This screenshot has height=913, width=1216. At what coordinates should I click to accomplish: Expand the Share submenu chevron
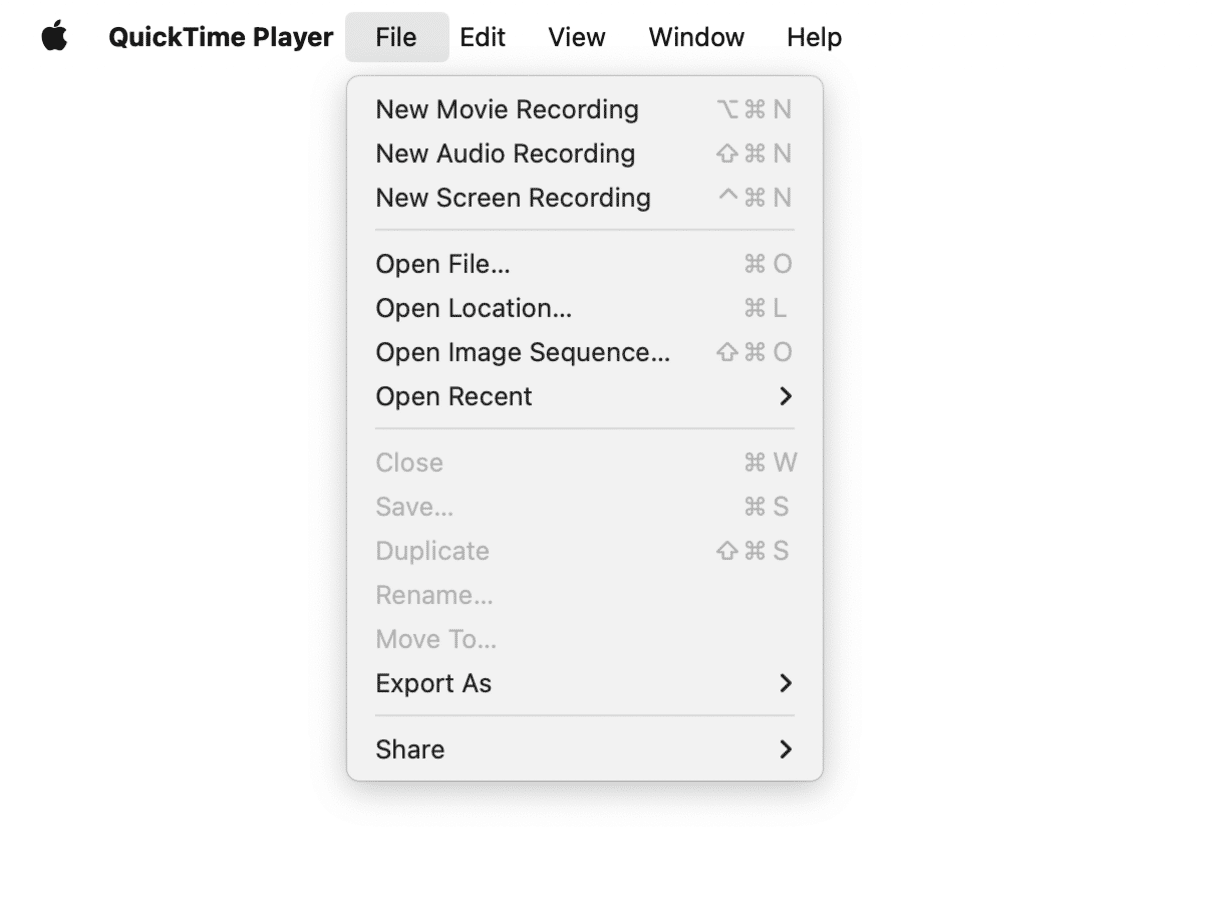[785, 749]
